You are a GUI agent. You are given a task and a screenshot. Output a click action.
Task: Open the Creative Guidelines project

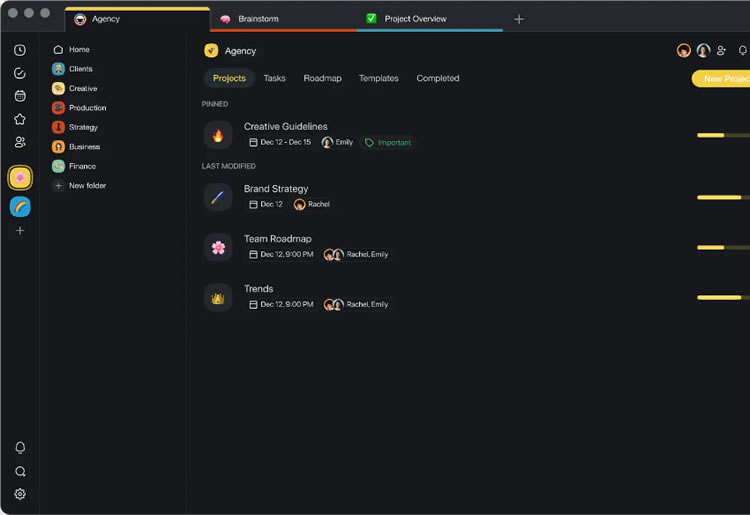point(286,126)
